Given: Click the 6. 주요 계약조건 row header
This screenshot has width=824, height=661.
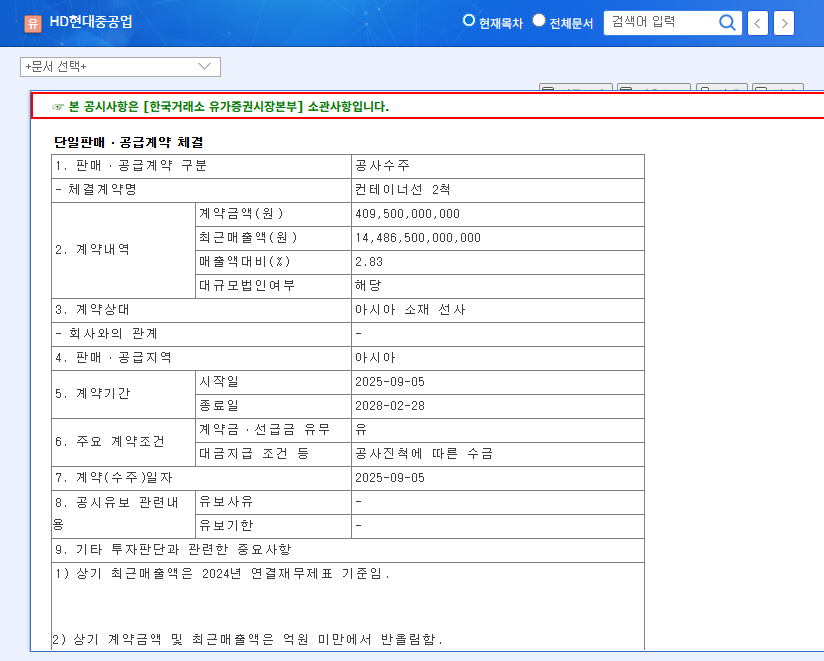Looking at the screenshot, I should 110,441.
